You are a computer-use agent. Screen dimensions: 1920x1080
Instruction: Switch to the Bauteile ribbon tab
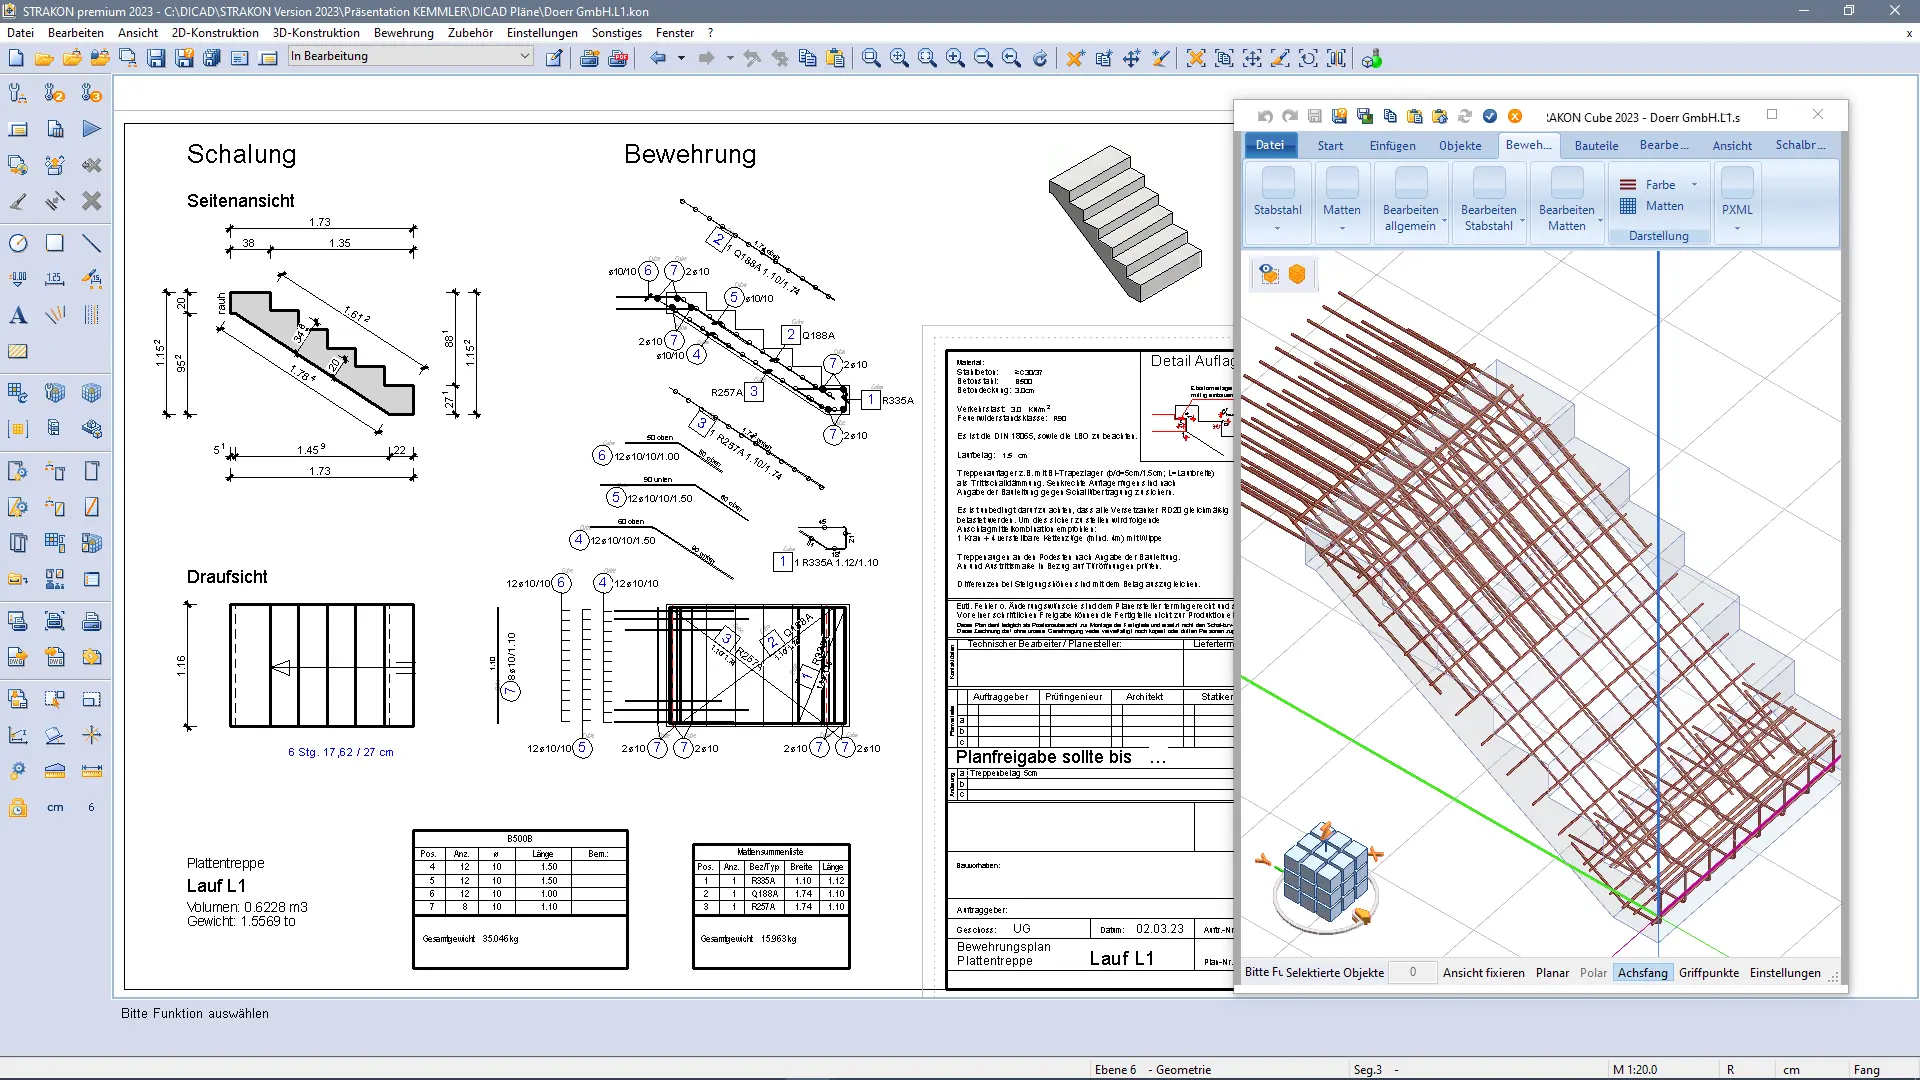[1596, 146]
